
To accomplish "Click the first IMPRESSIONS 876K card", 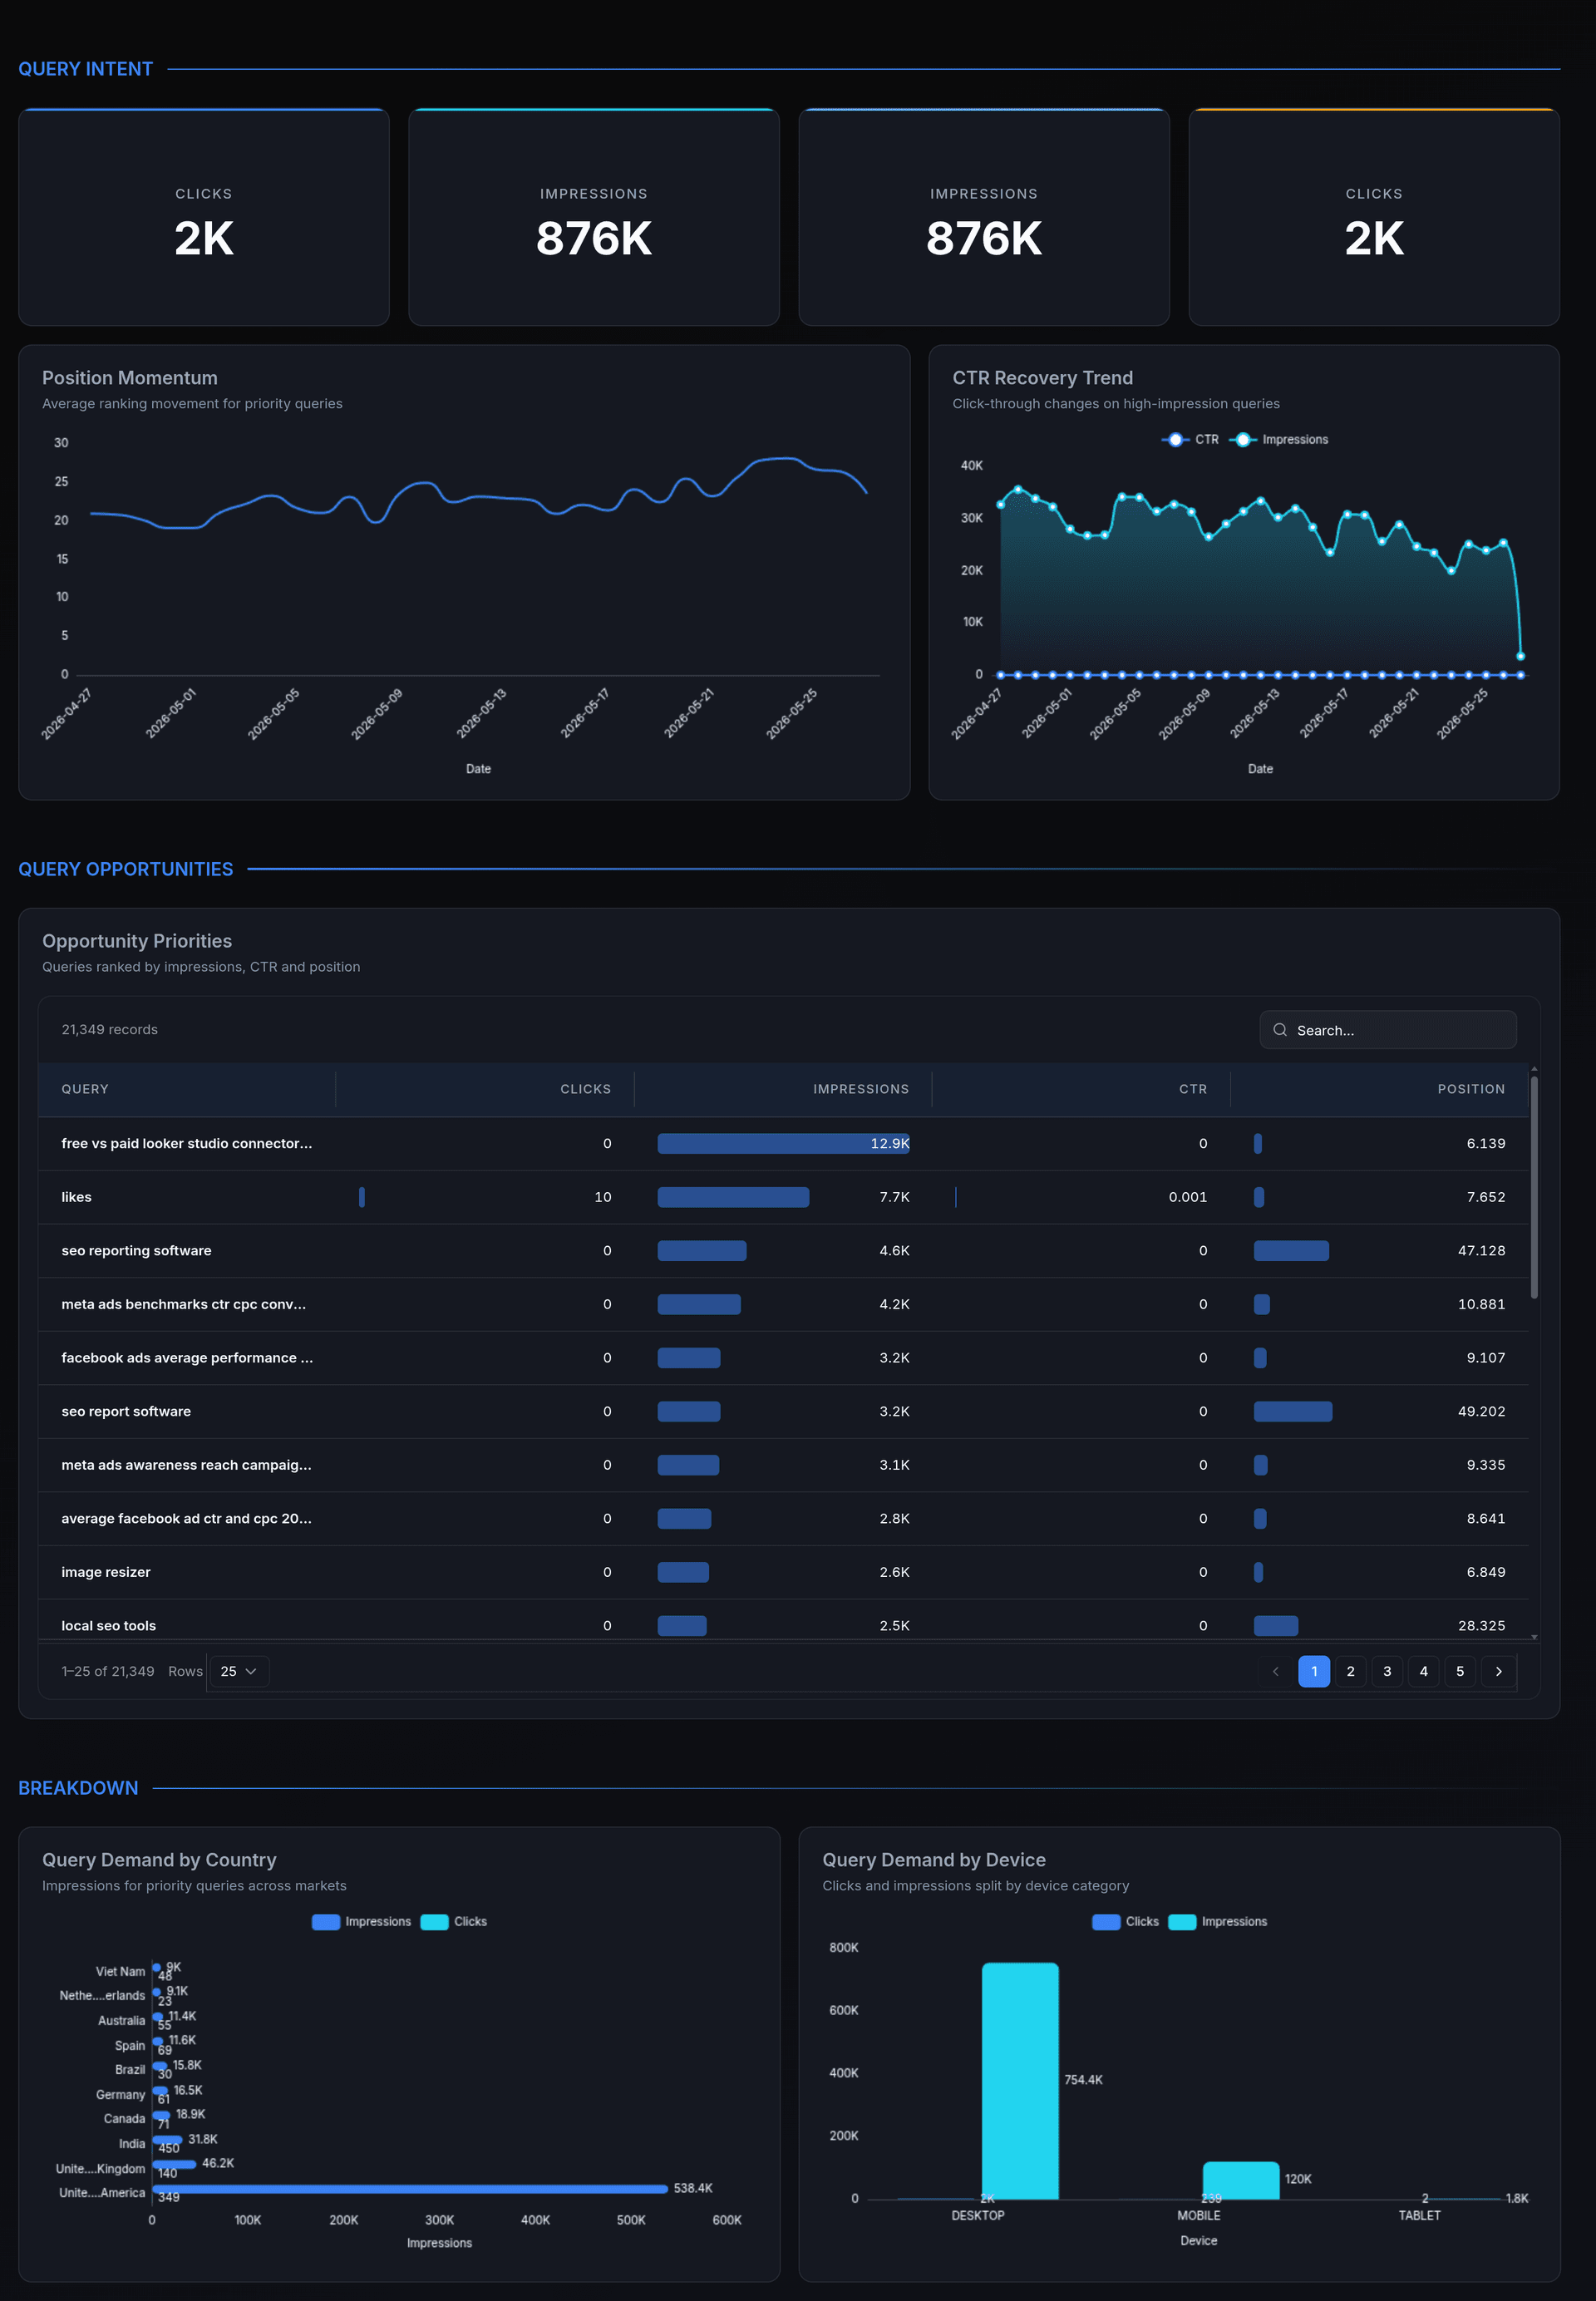I will click(x=594, y=217).
